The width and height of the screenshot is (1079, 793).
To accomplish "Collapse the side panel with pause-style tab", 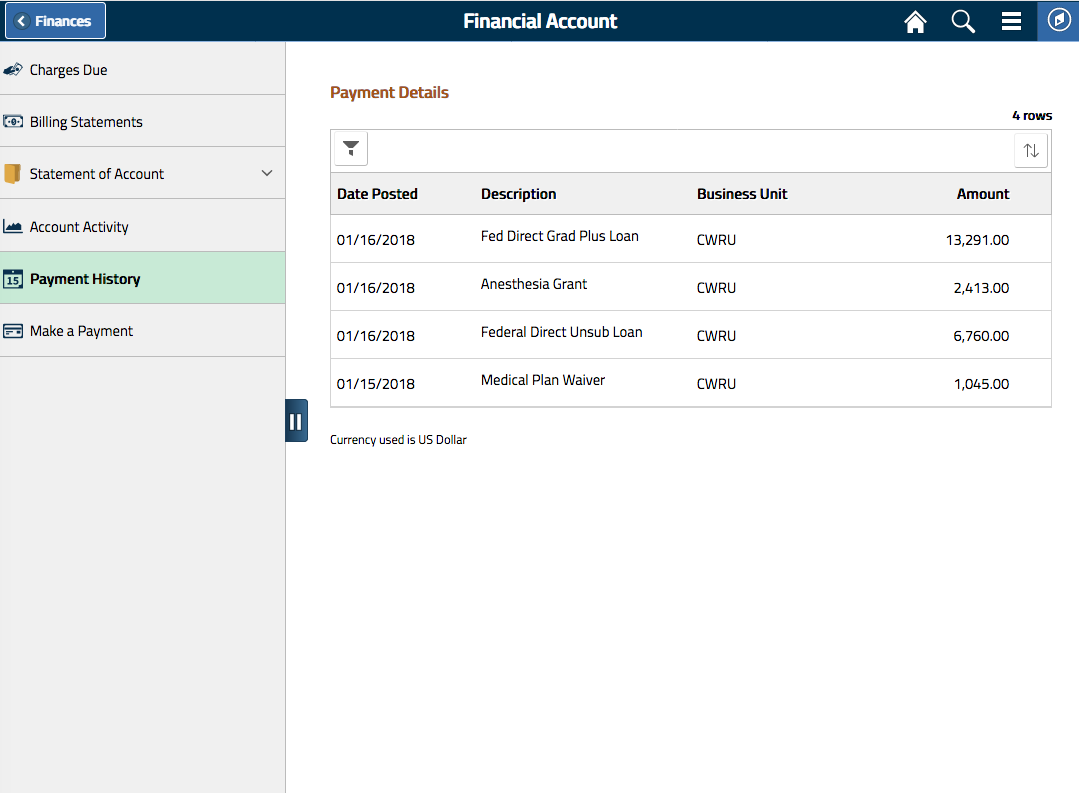I will pyautogui.click(x=296, y=421).
